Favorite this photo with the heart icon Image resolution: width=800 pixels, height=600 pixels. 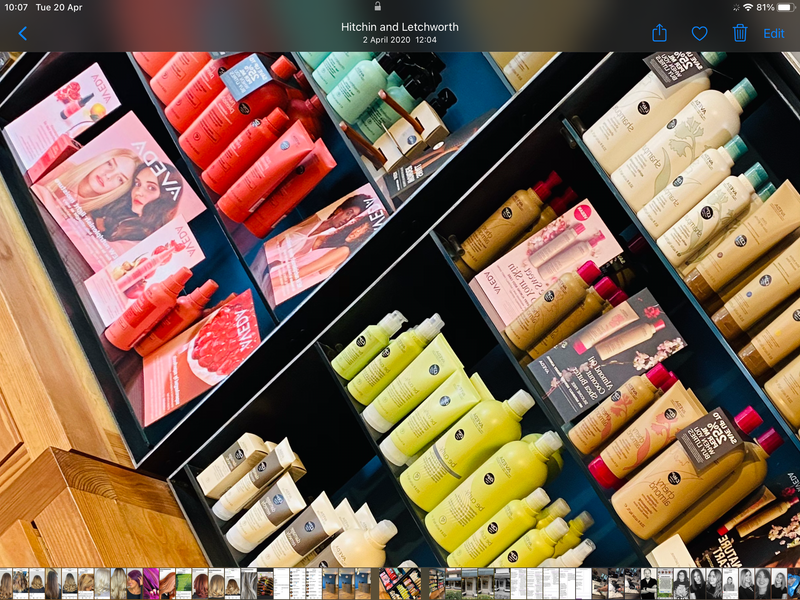699,33
